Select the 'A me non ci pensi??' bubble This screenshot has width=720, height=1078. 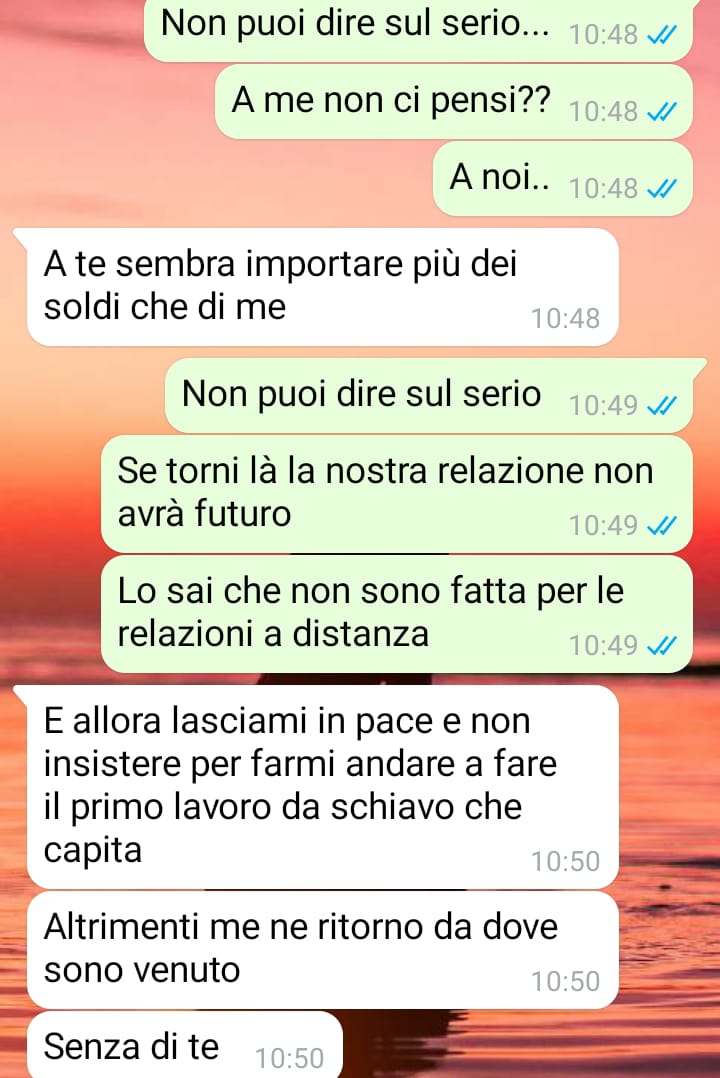pyautogui.click(x=454, y=102)
